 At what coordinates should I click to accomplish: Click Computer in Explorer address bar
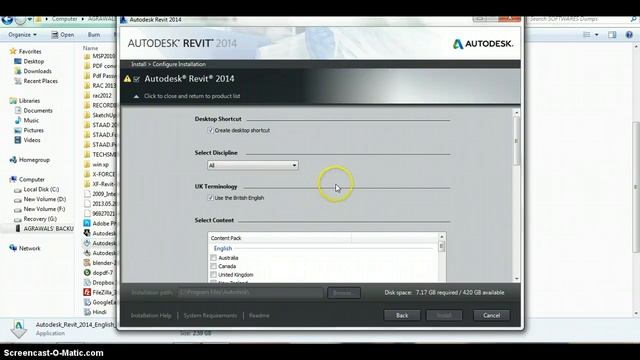click(x=64, y=19)
